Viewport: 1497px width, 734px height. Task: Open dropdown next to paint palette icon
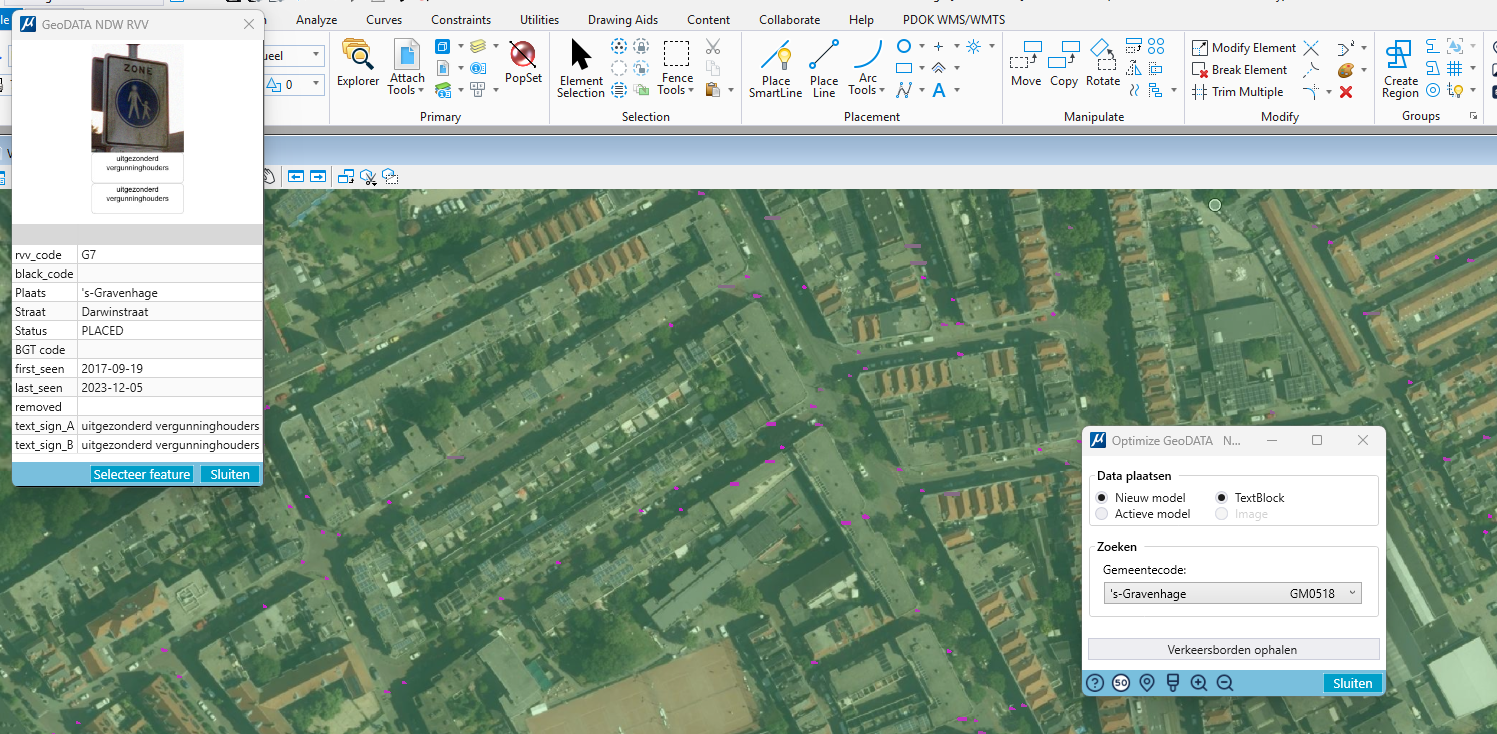coord(1363,70)
